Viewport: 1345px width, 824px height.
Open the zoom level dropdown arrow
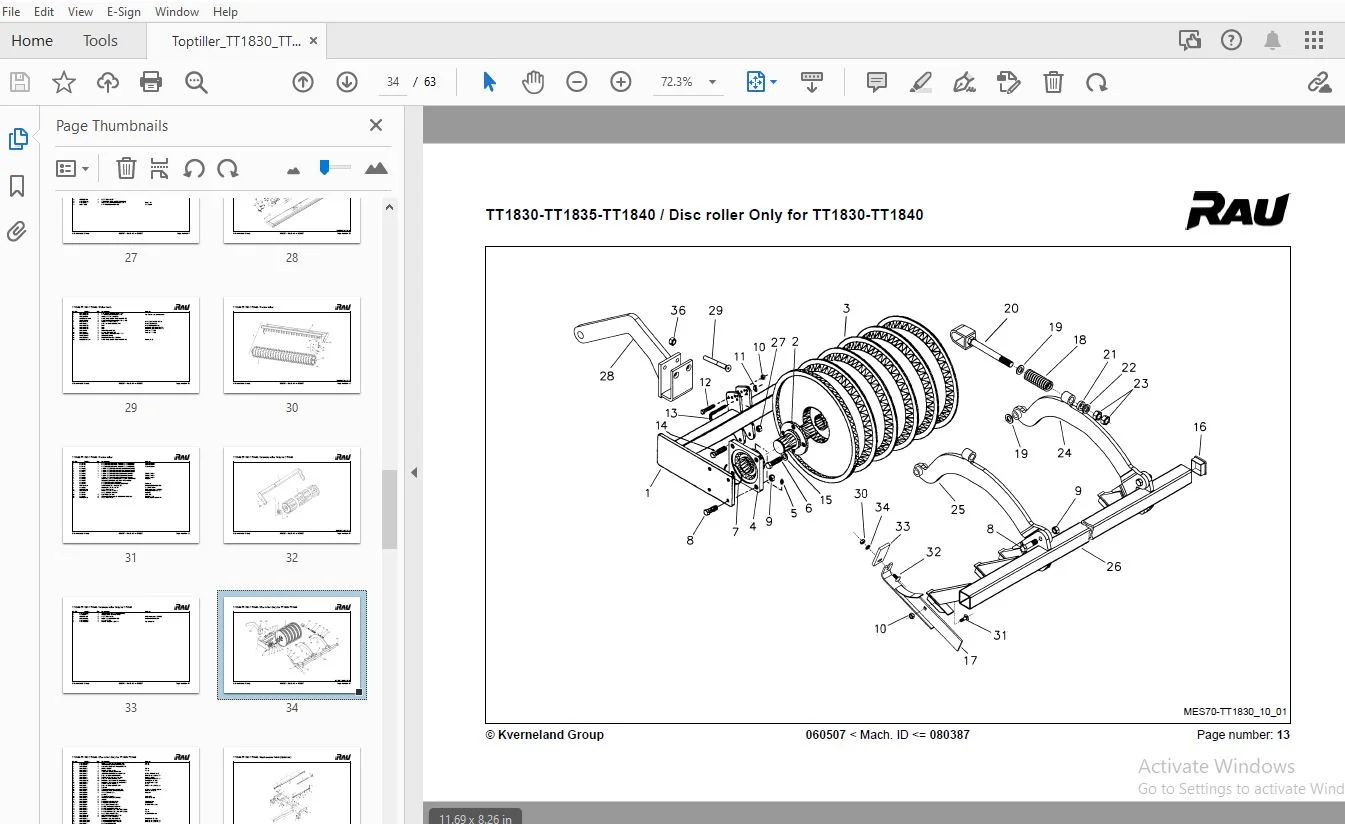(713, 82)
